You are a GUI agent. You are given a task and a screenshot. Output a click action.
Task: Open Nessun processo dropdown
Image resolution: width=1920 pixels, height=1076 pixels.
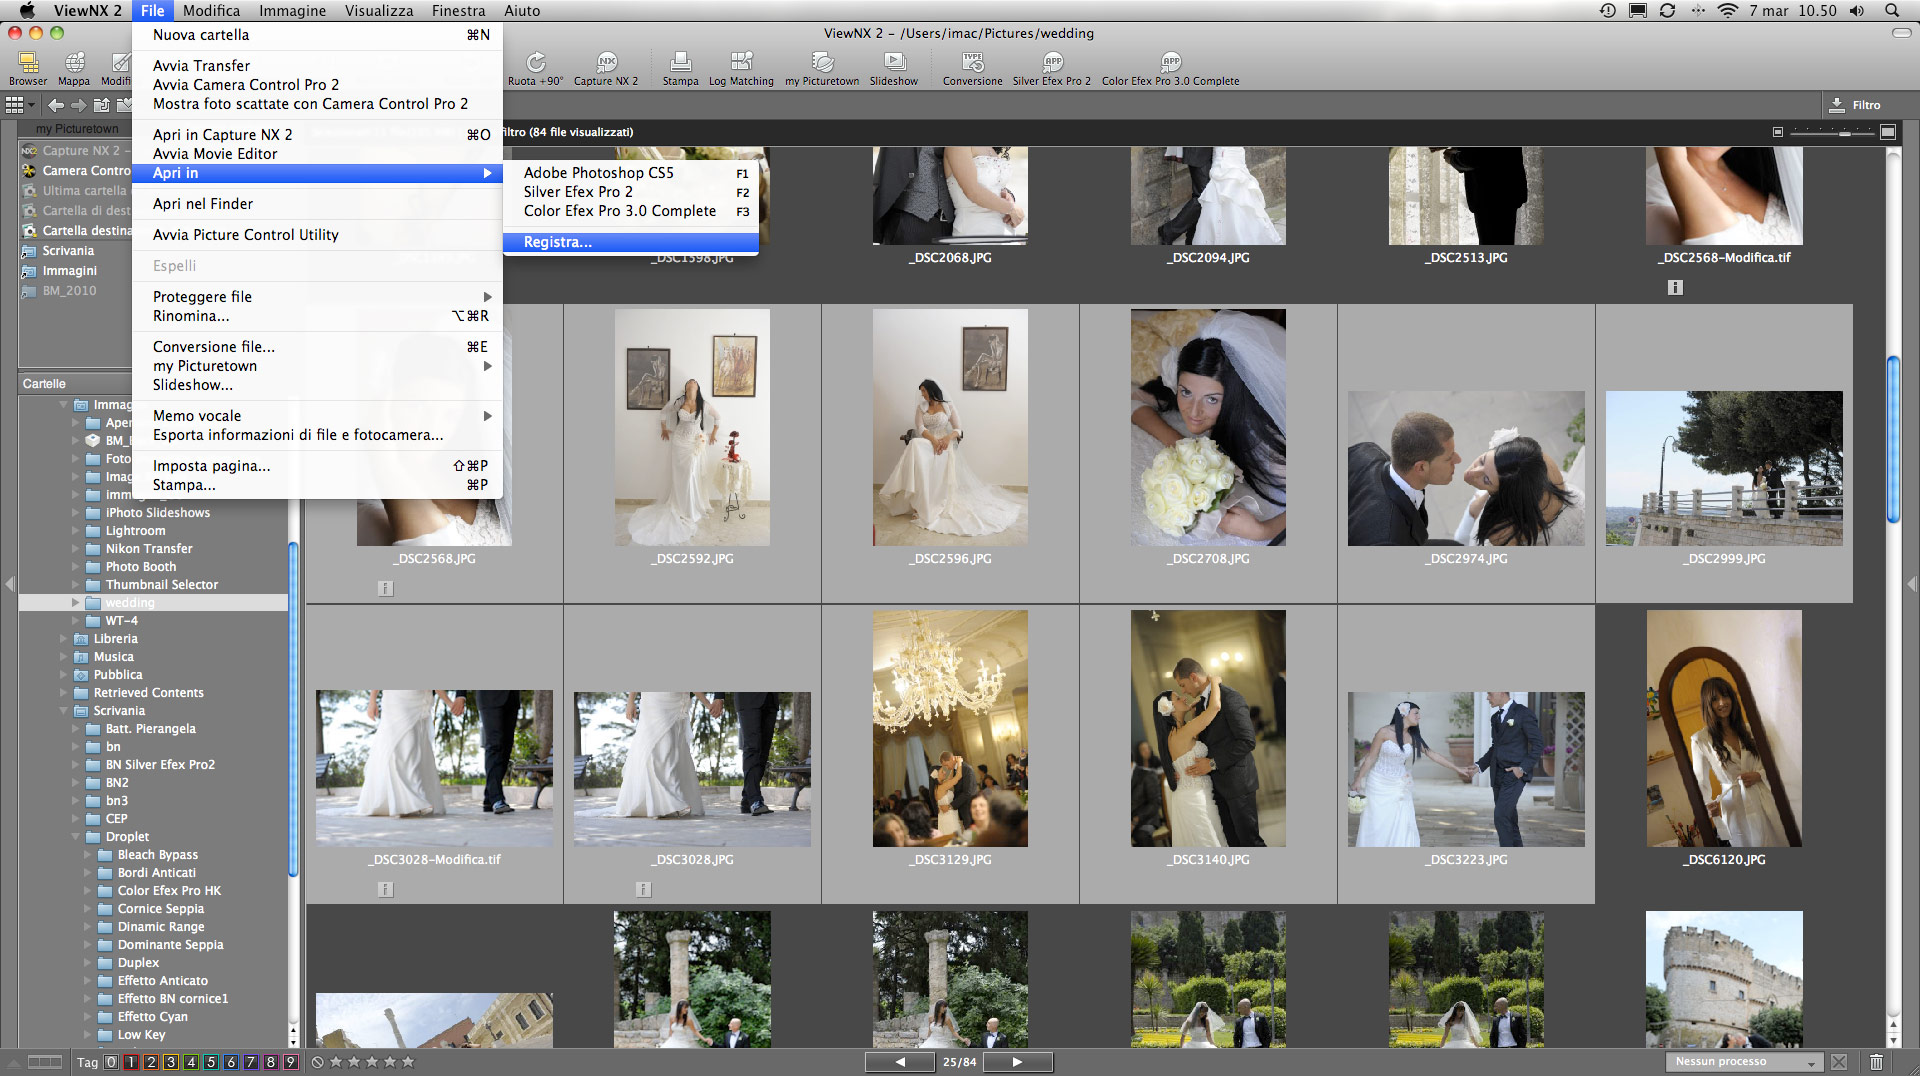[x=1744, y=1062]
